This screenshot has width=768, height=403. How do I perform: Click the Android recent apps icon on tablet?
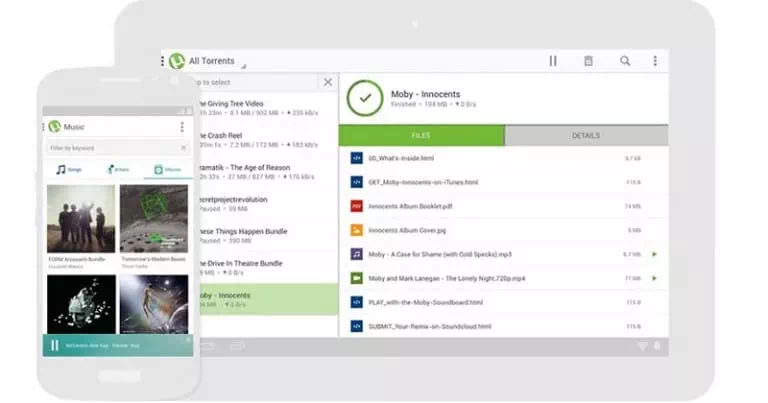click(238, 347)
